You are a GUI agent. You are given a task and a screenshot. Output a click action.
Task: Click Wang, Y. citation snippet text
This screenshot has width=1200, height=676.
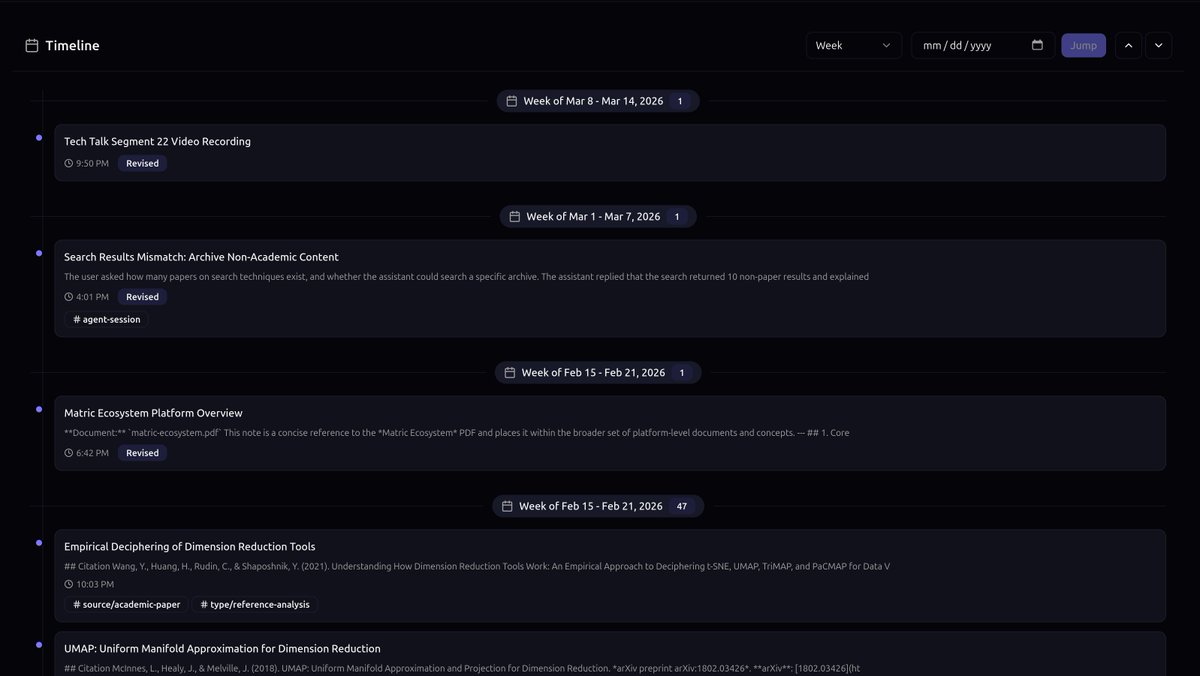477,566
